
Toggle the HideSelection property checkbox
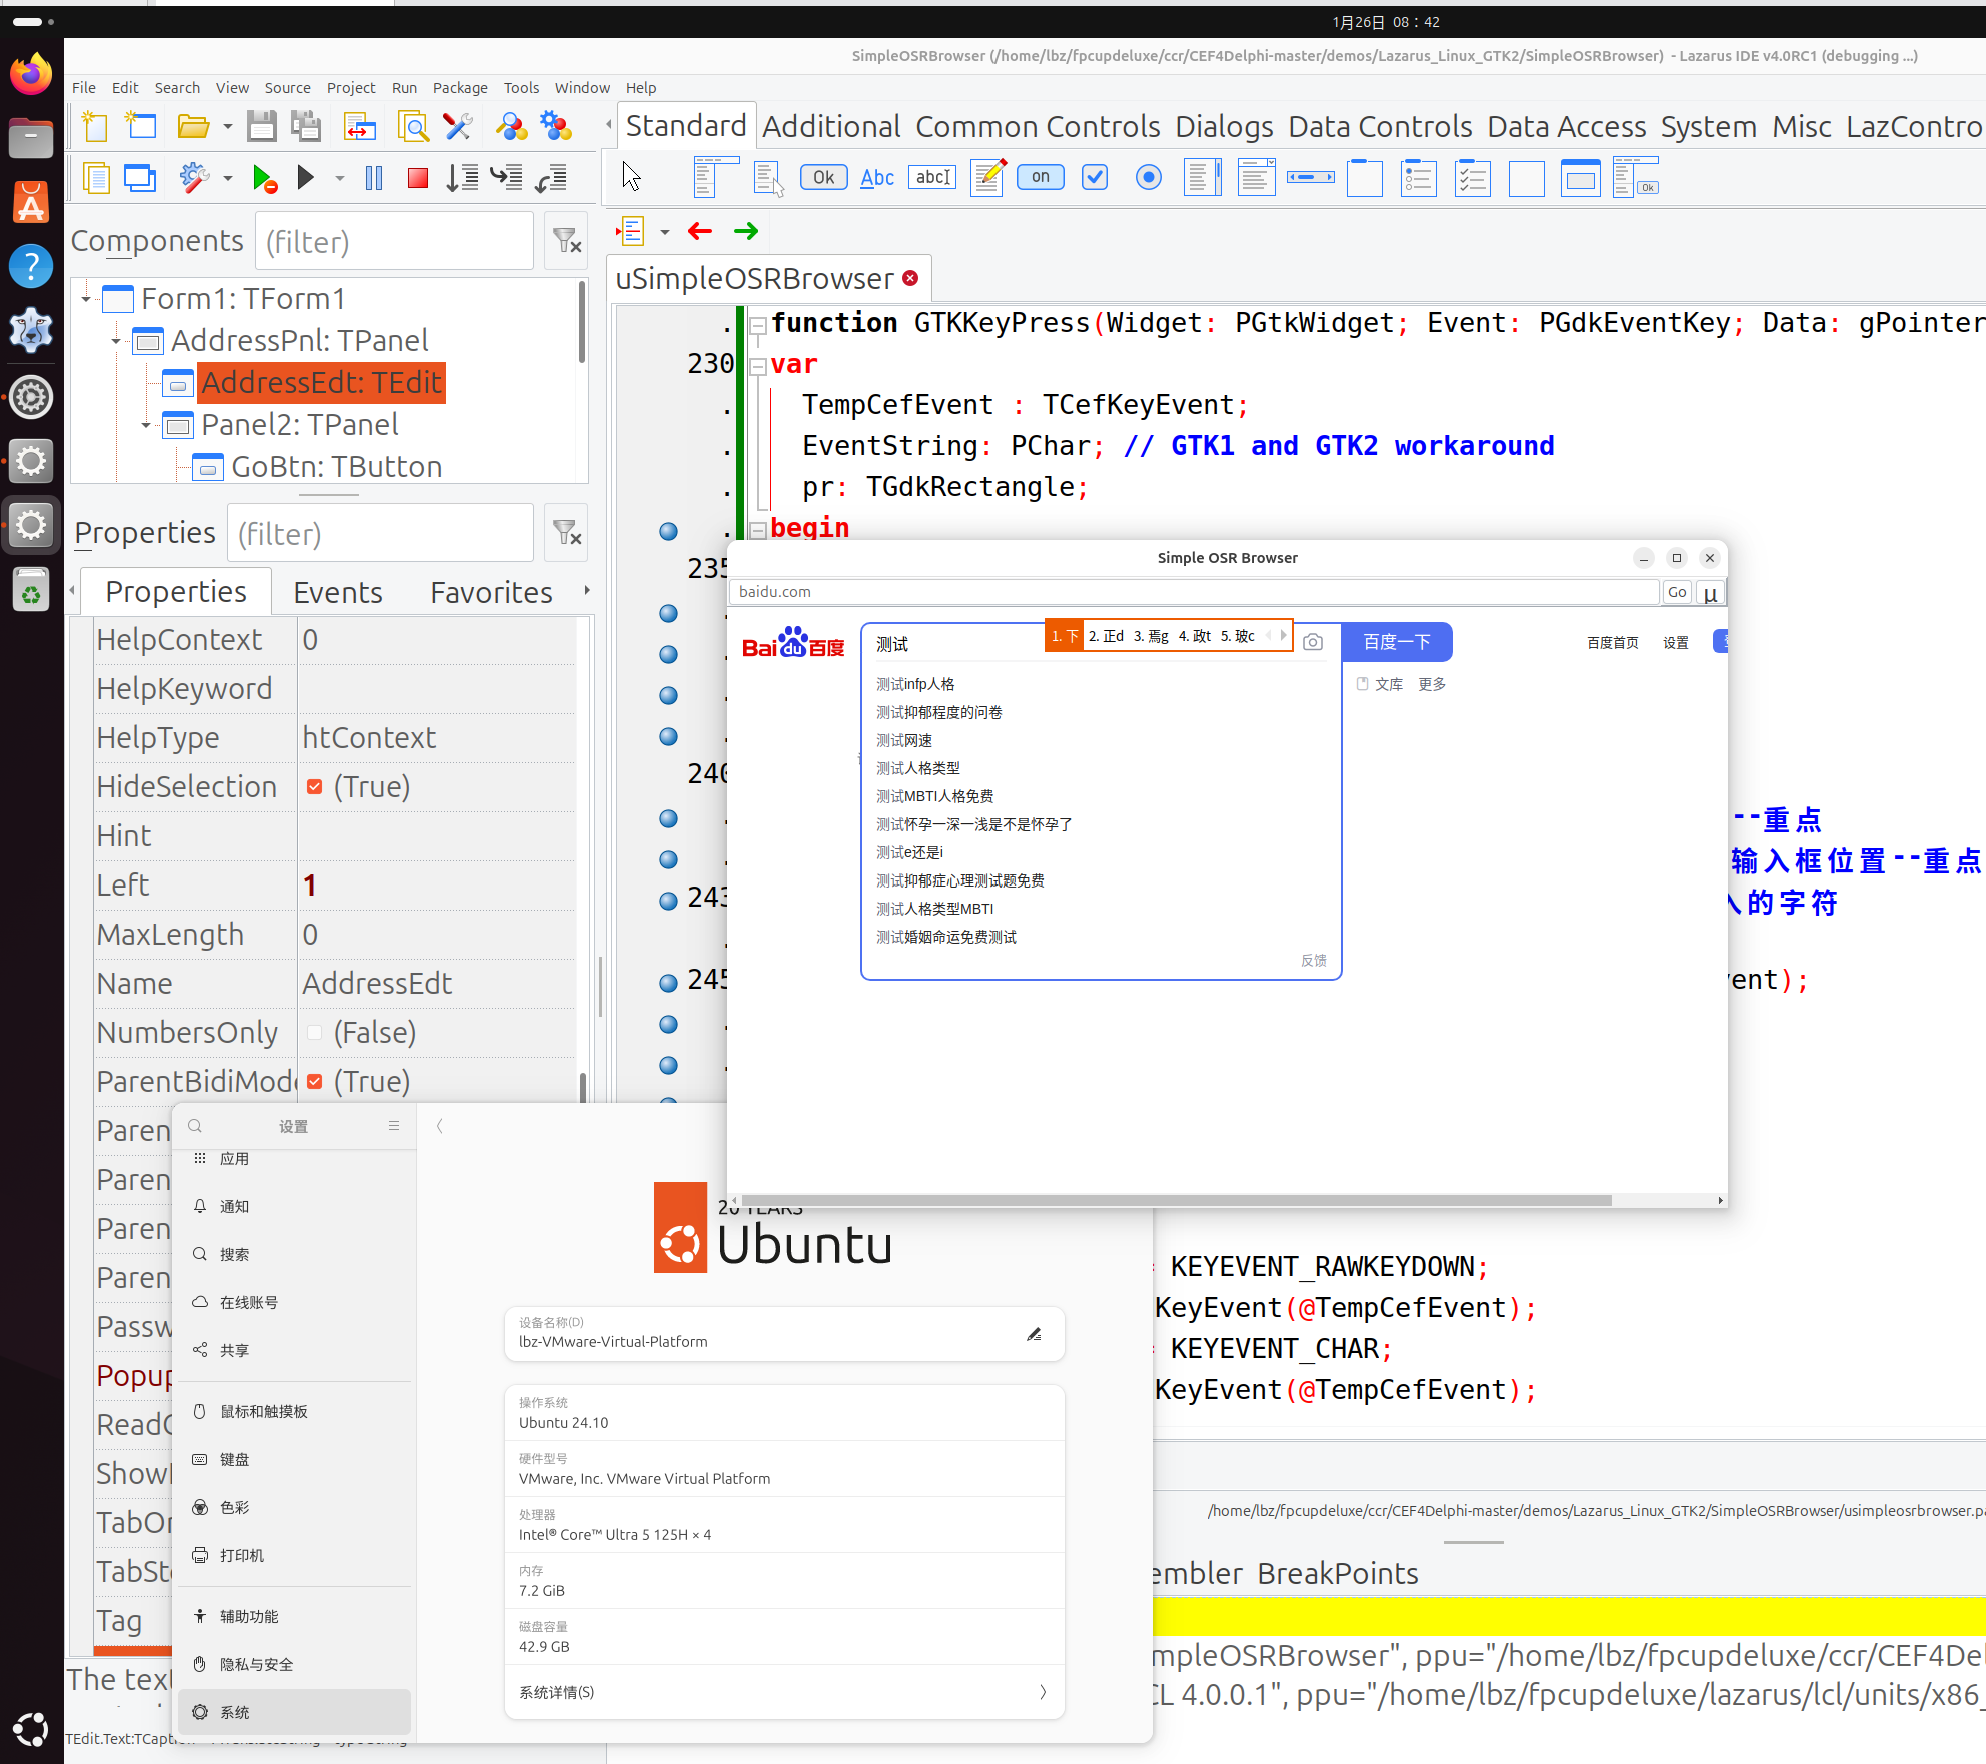(x=315, y=787)
